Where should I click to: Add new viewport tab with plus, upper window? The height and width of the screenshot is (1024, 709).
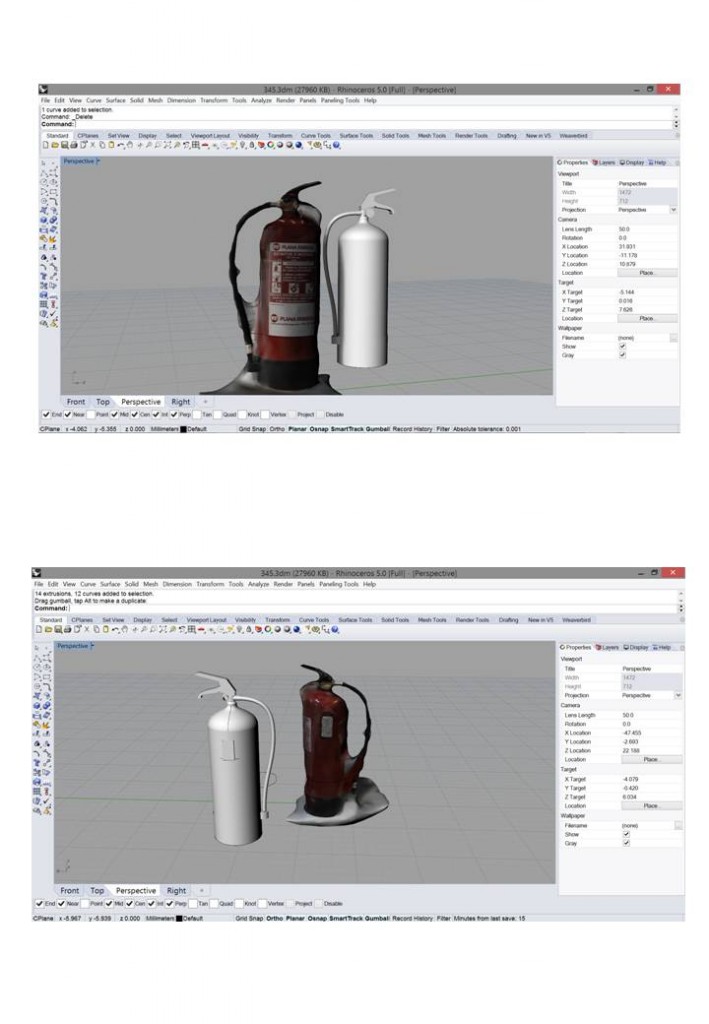point(205,402)
